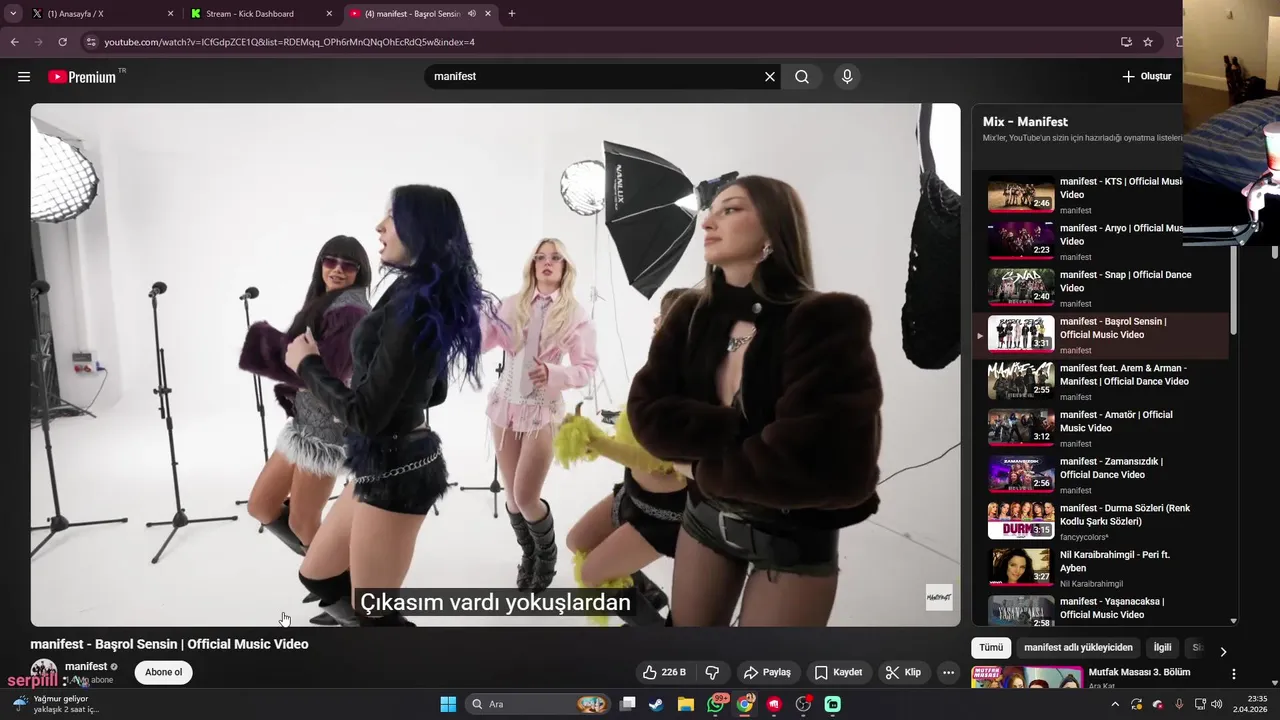This screenshot has width=1280, height=720.
Task: Like the video with thumbs up
Action: coord(664,672)
